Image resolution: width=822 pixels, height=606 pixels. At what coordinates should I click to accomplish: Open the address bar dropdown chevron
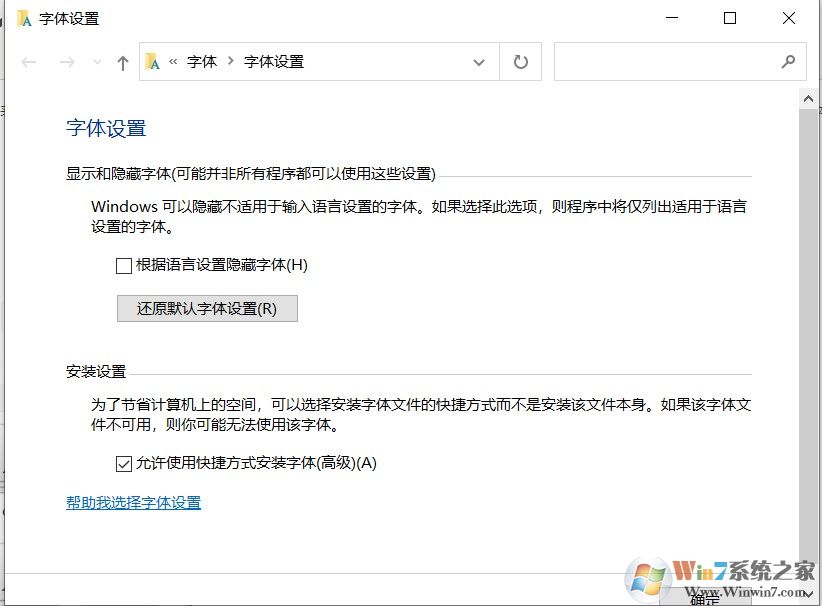tap(479, 61)
